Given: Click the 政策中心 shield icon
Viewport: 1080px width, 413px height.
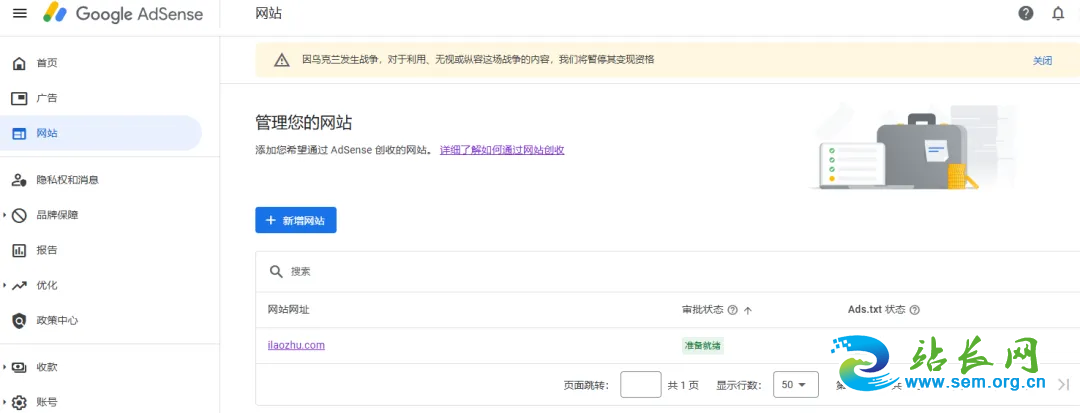Looking at the screenshot, I should coord(19,321).
